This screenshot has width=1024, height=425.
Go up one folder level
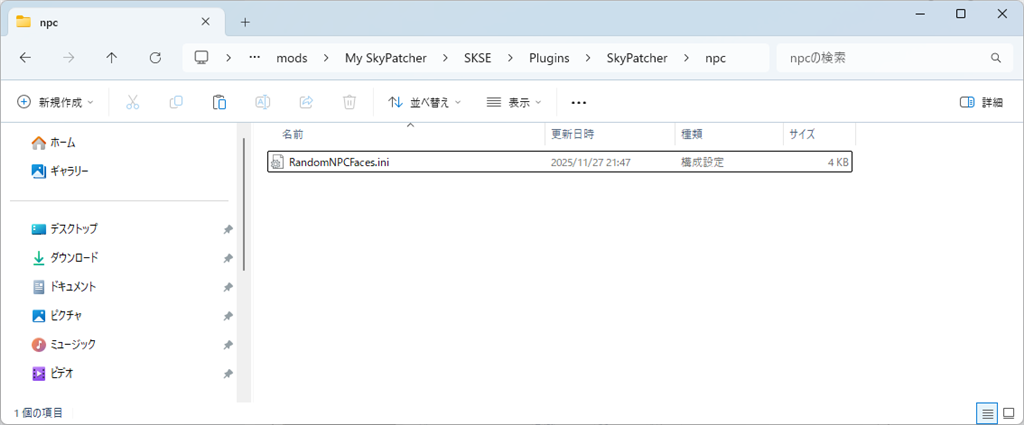(111, 58)
